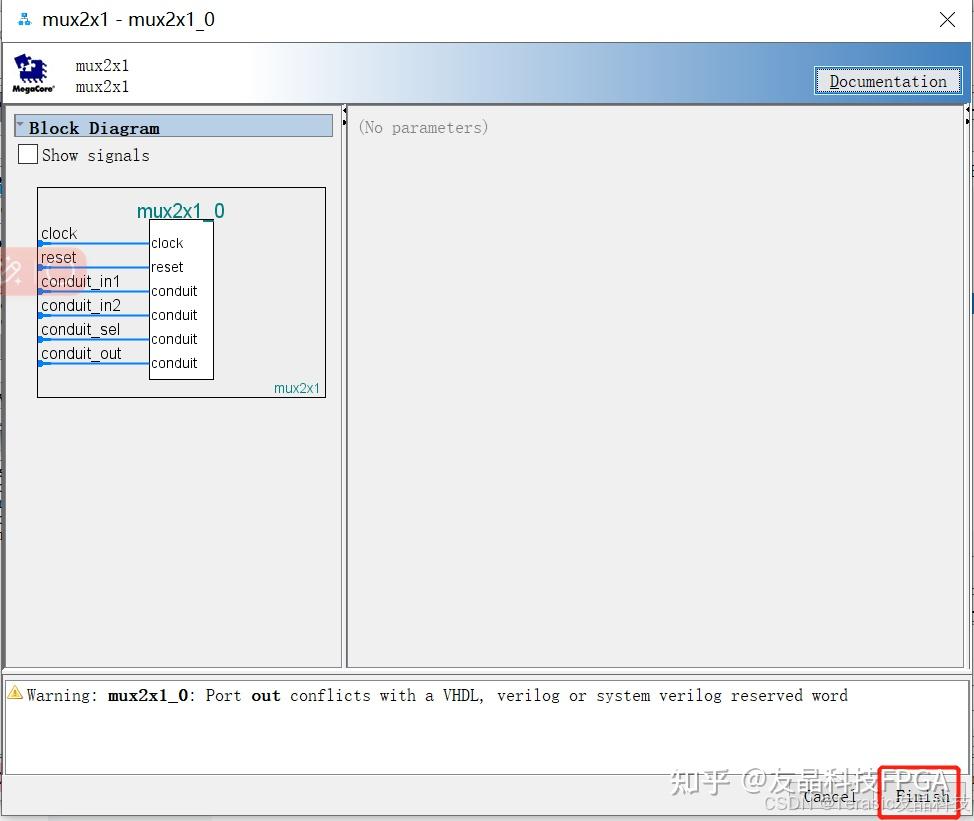Close the mux2x1 dialog window
Image resolution: width=974 pixels, height=821 pixels.
click(947, 20)
